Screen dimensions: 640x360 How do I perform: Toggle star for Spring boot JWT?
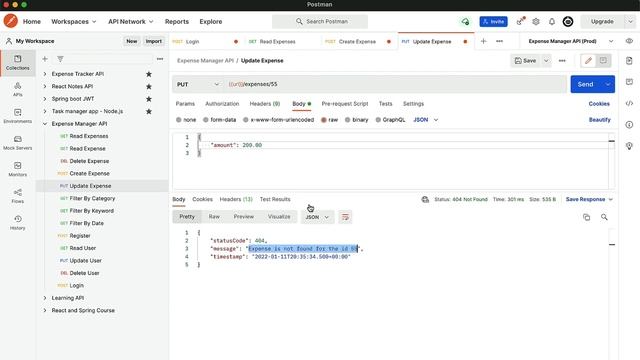(x=149, y=99)
